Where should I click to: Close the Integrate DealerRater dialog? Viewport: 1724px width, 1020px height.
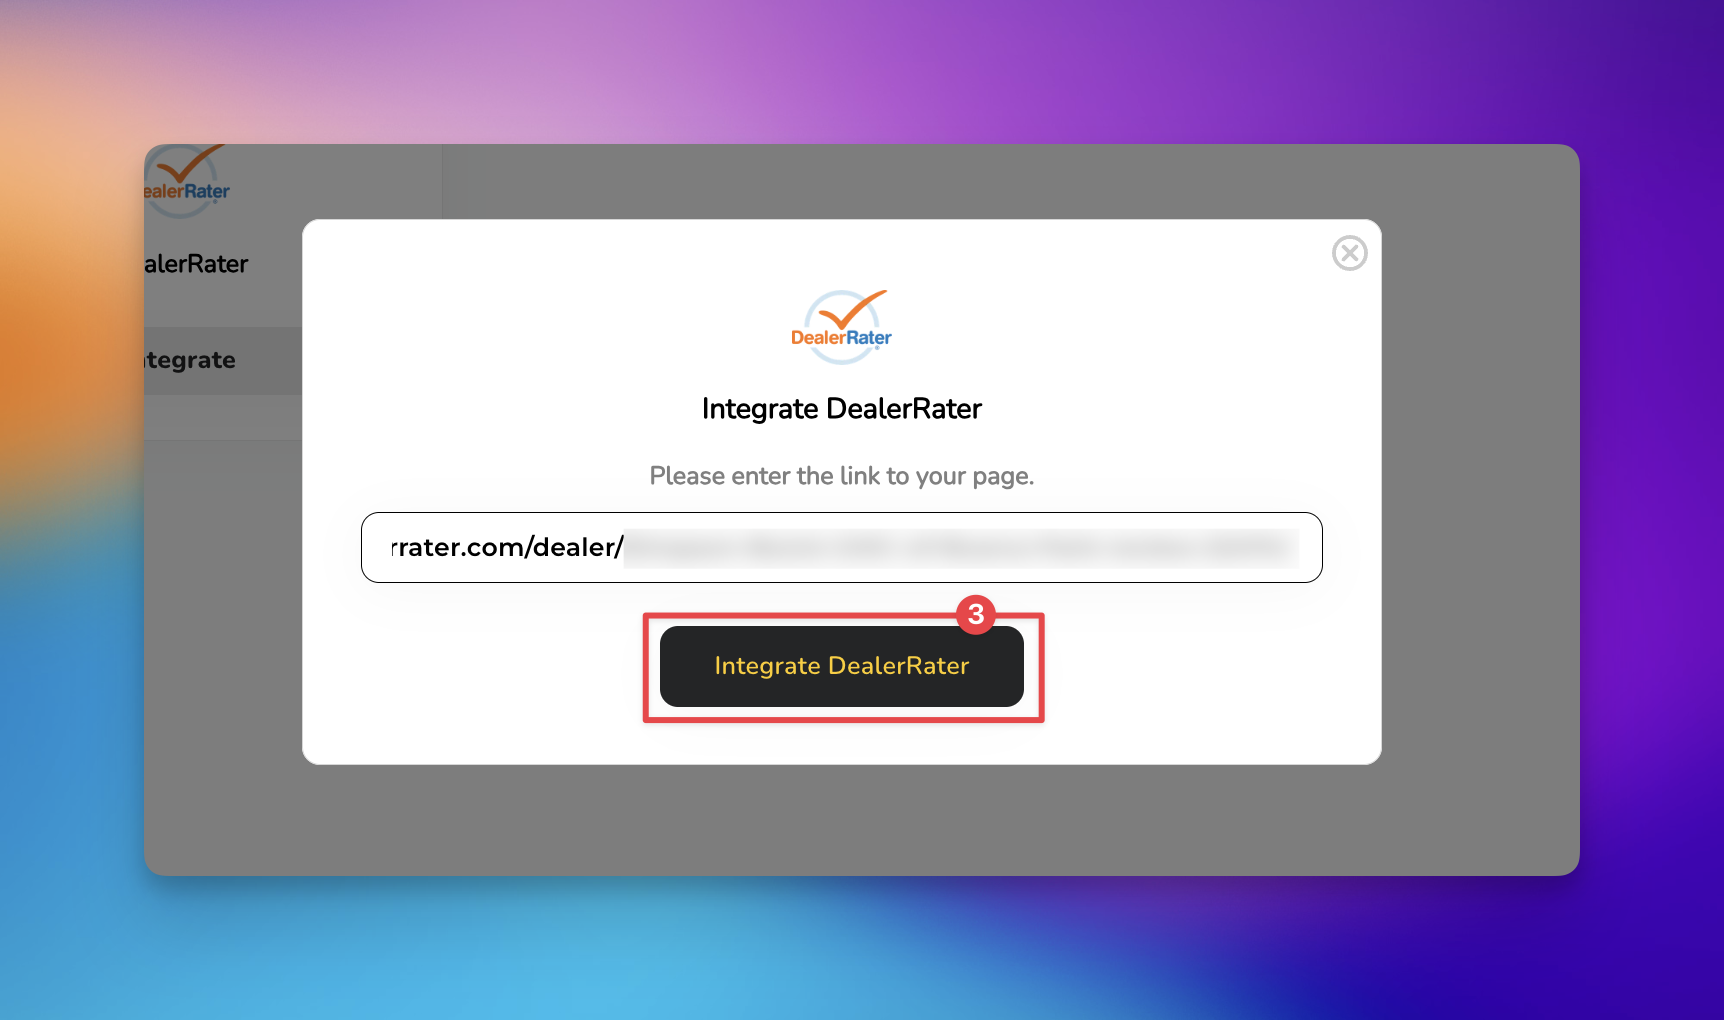pos(1349,253)
